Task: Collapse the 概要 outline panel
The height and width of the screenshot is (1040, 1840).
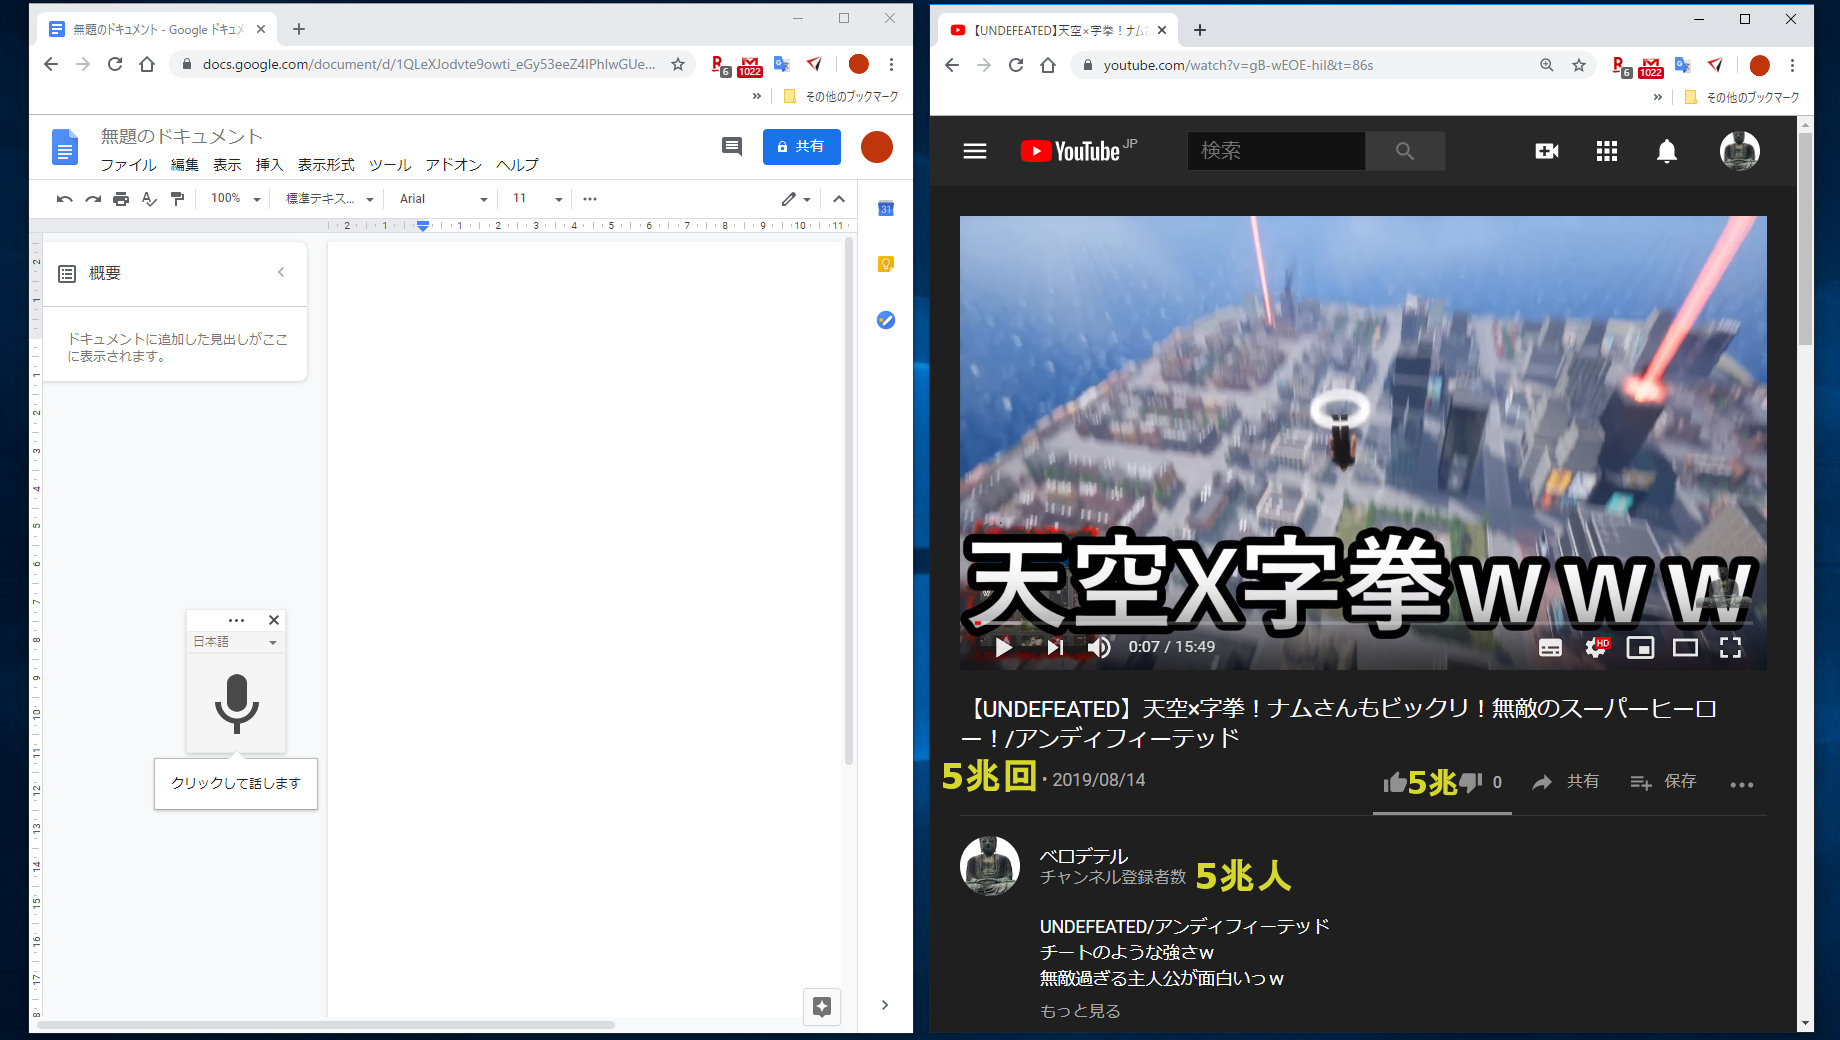Action: (x=281, y=272)
